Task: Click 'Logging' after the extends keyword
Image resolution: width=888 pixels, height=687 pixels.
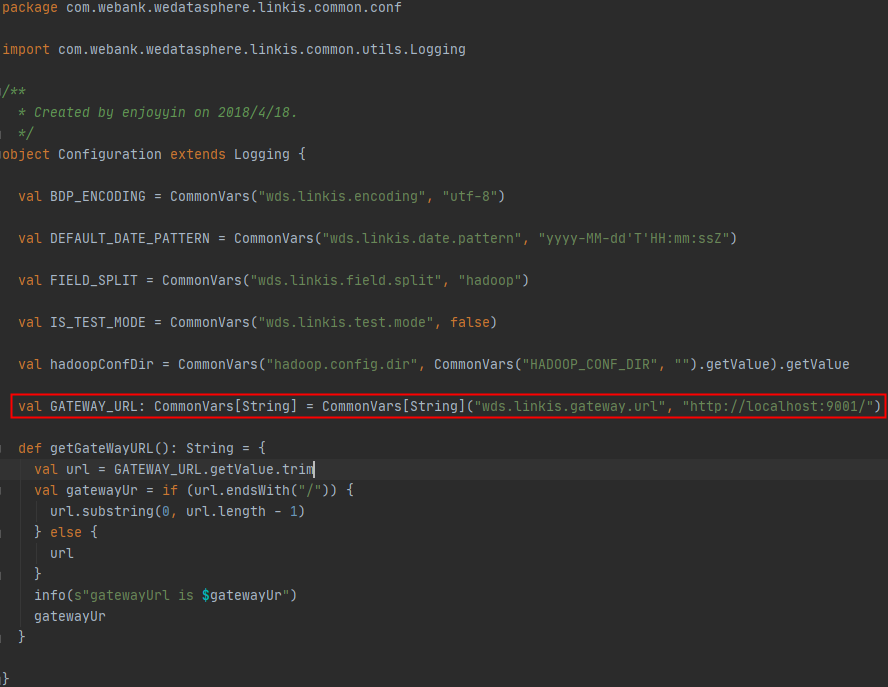Action: (x=262, y=154)
